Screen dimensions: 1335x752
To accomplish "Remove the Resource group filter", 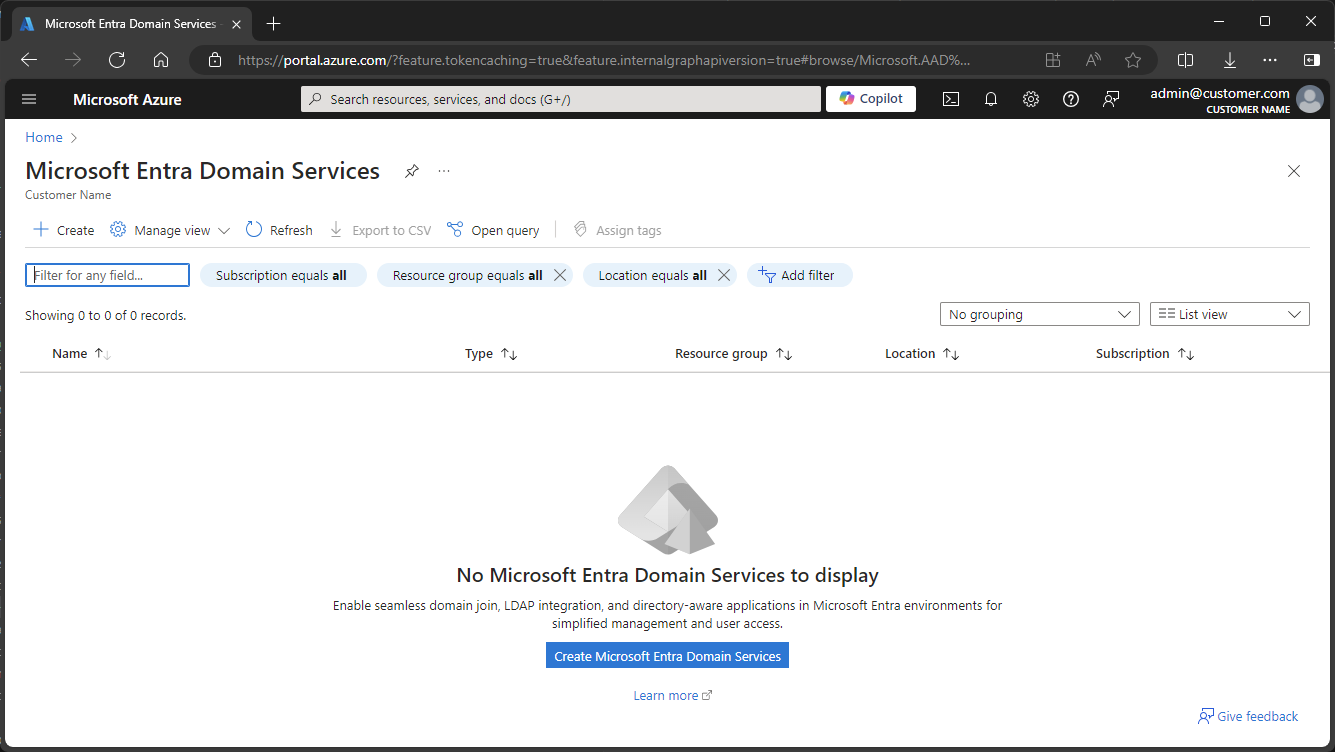I will pos(560,275).
